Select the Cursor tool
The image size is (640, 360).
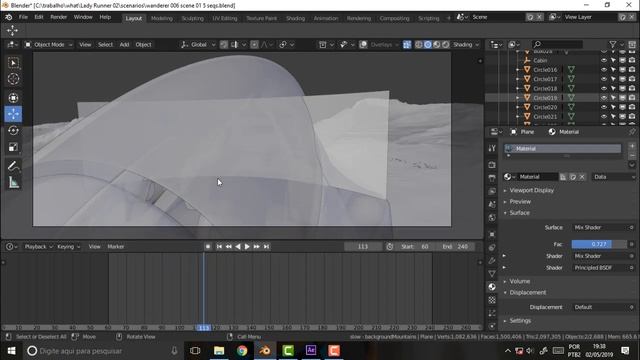(x=13, y=79)
